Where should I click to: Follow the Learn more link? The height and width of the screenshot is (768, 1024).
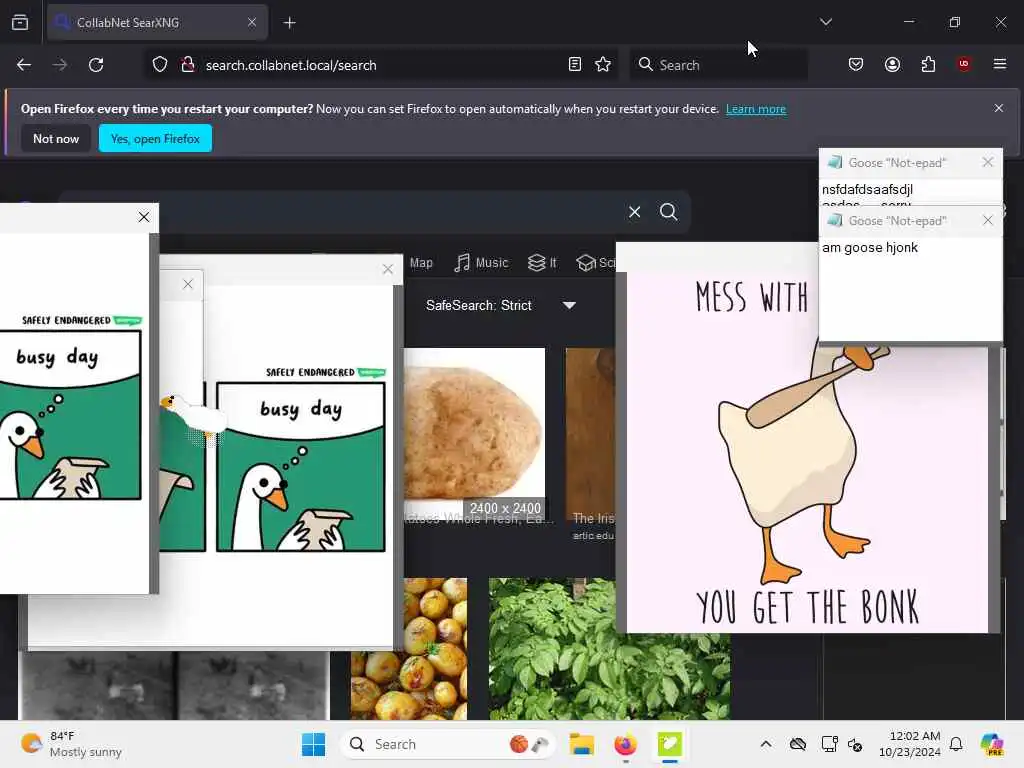[756, 109]
